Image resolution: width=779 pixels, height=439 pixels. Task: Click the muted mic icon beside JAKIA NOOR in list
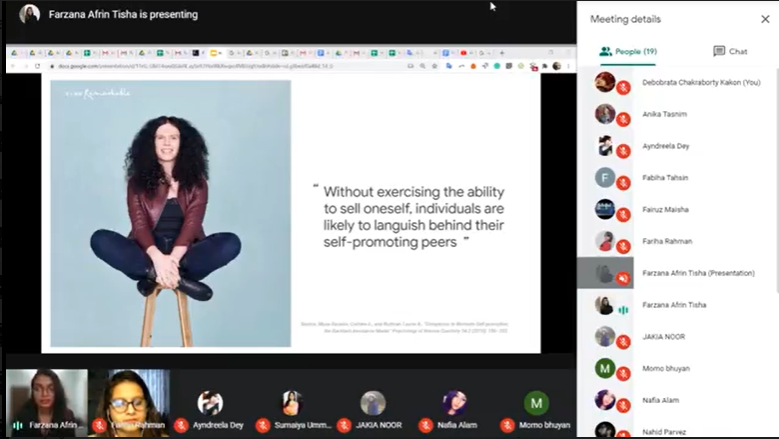623,342
